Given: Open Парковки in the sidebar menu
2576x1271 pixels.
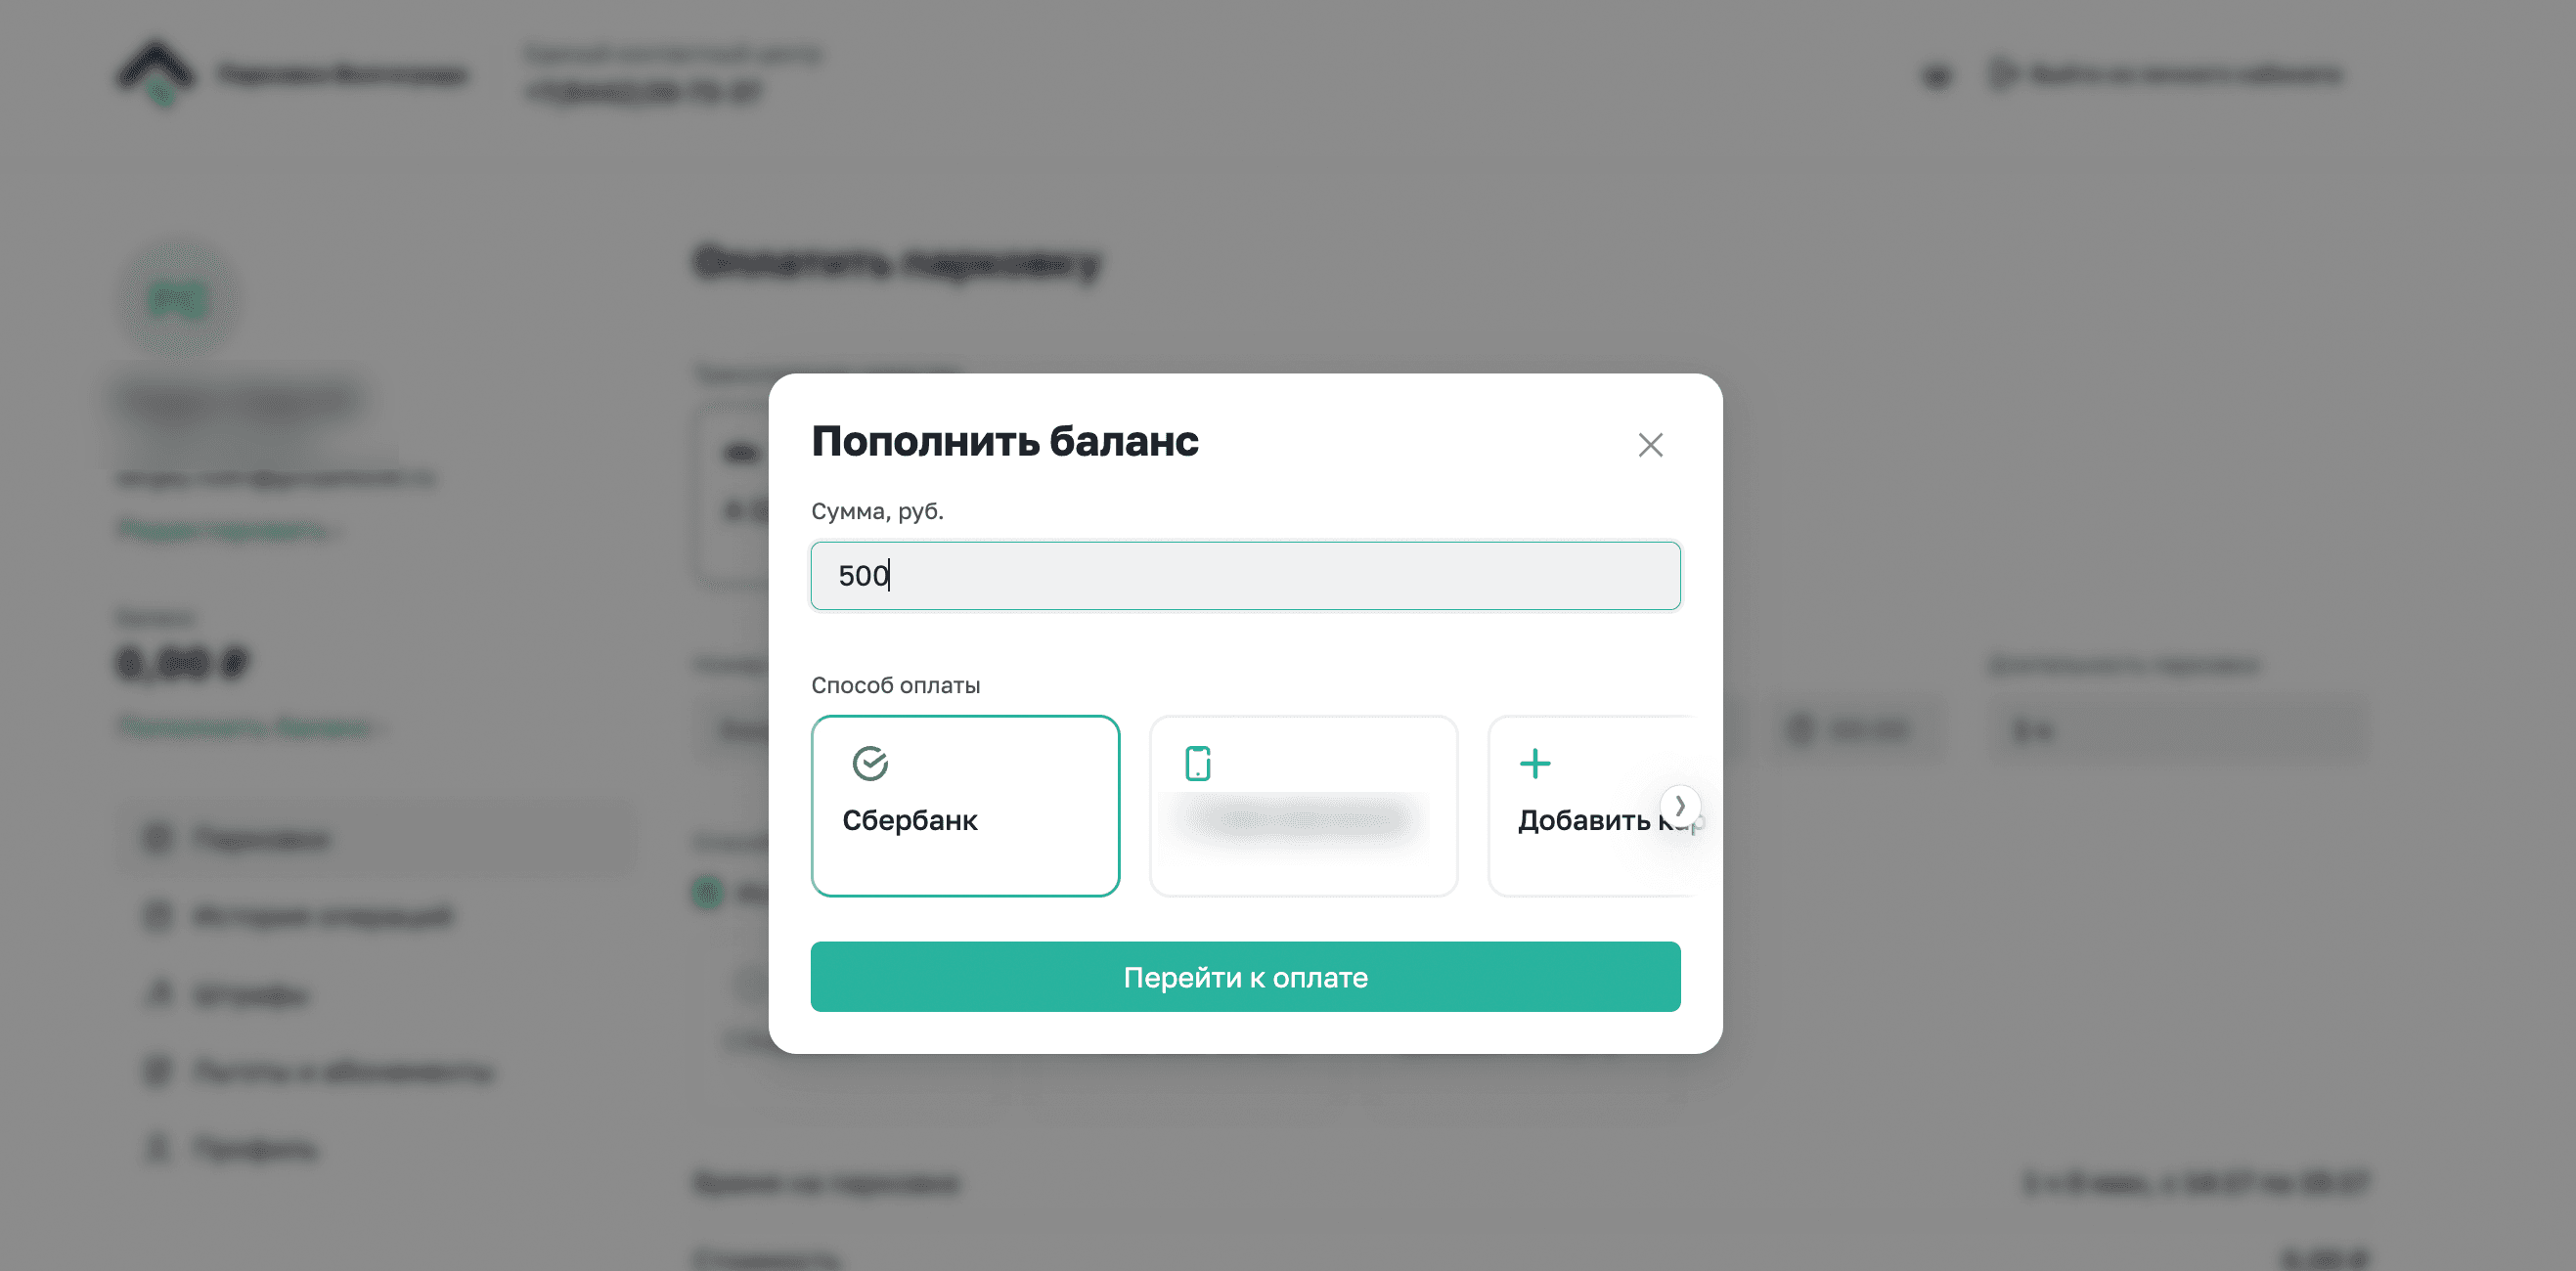Looking at the screenshot, I should pyautogui.click(x=262, y=838).
